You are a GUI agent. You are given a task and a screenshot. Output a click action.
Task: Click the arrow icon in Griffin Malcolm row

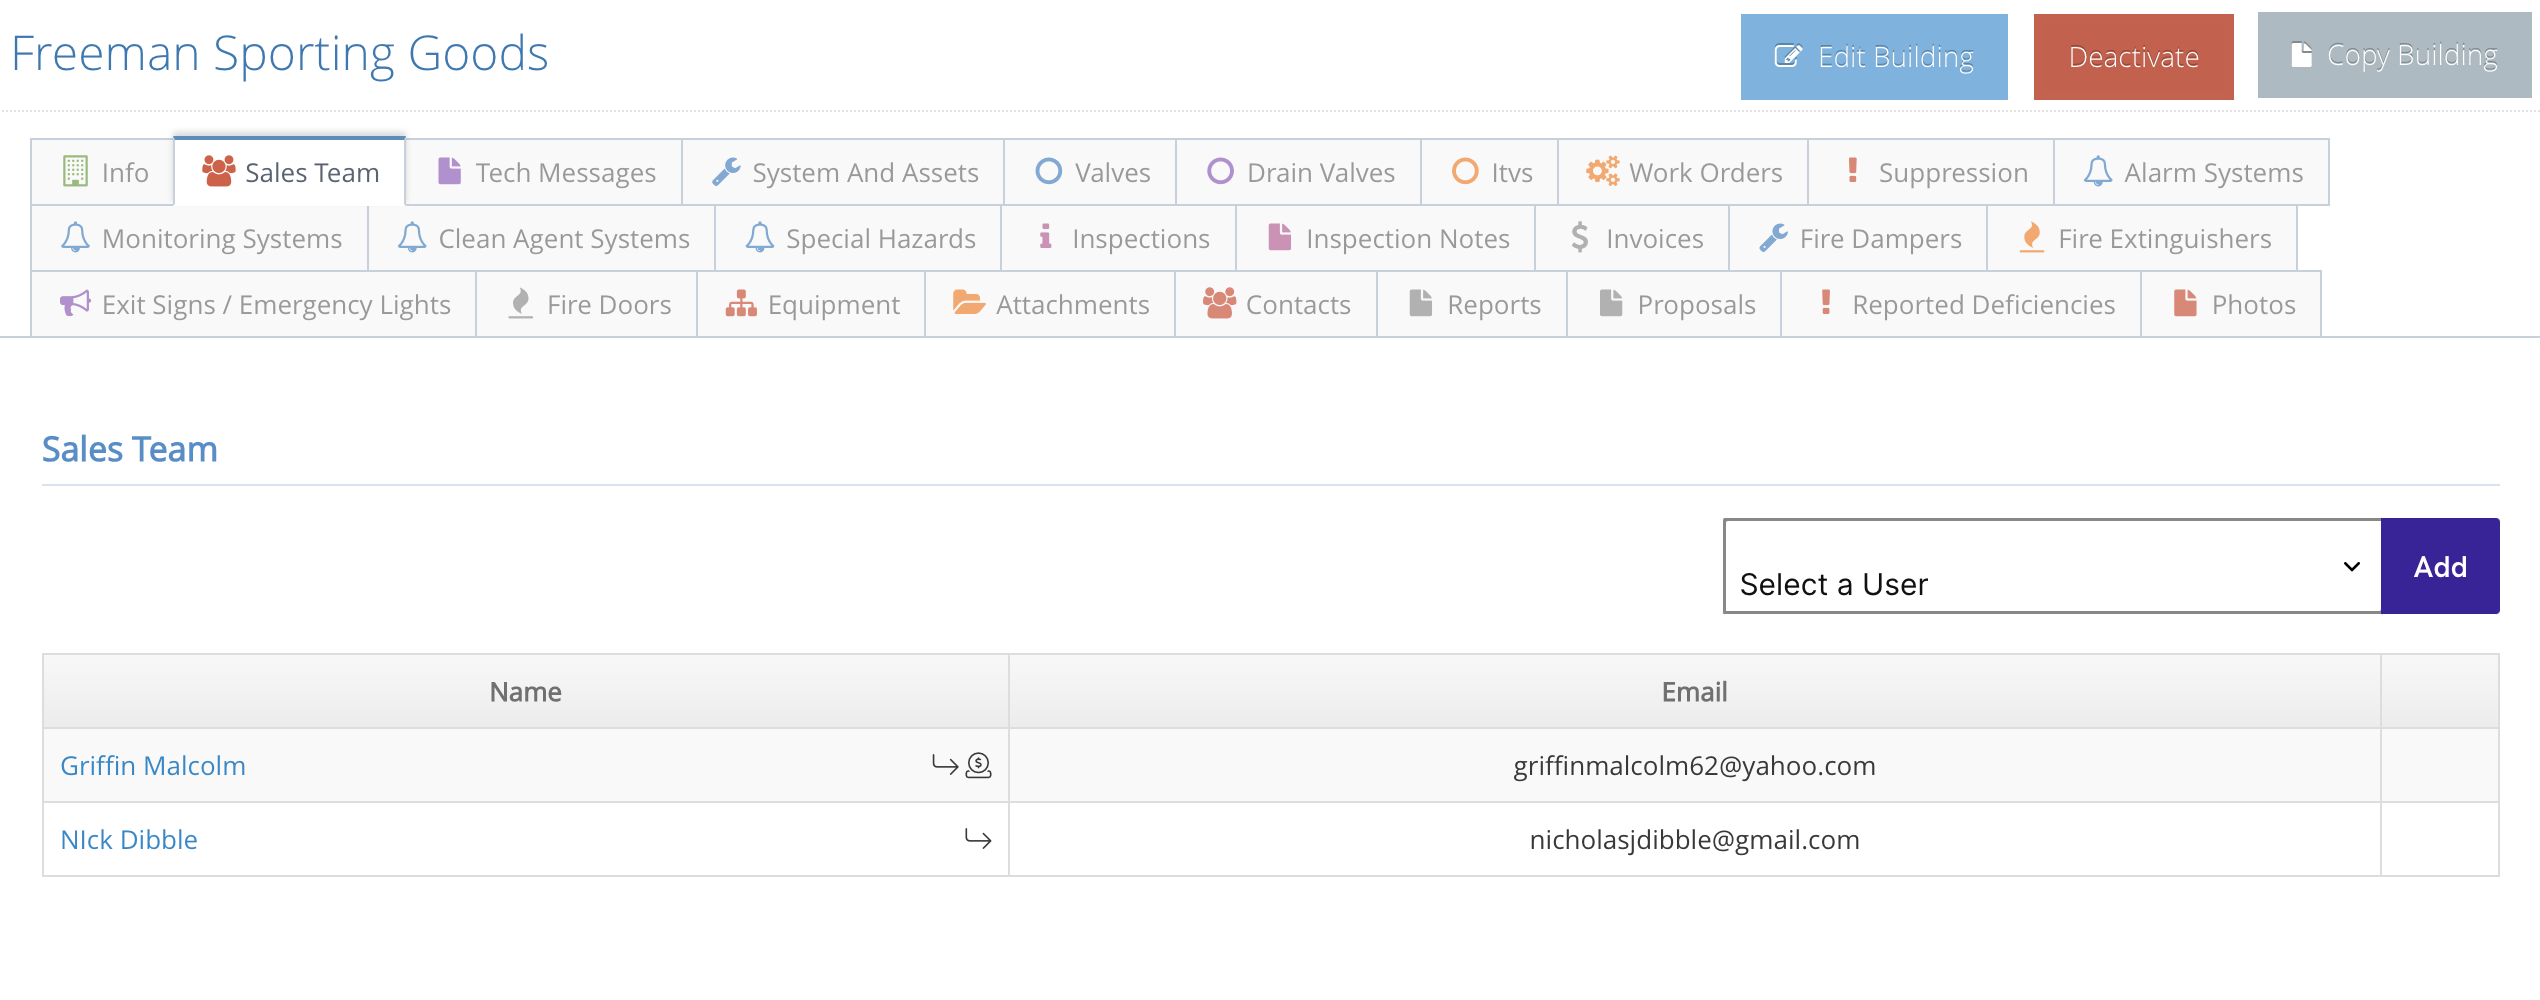[945, 765]
